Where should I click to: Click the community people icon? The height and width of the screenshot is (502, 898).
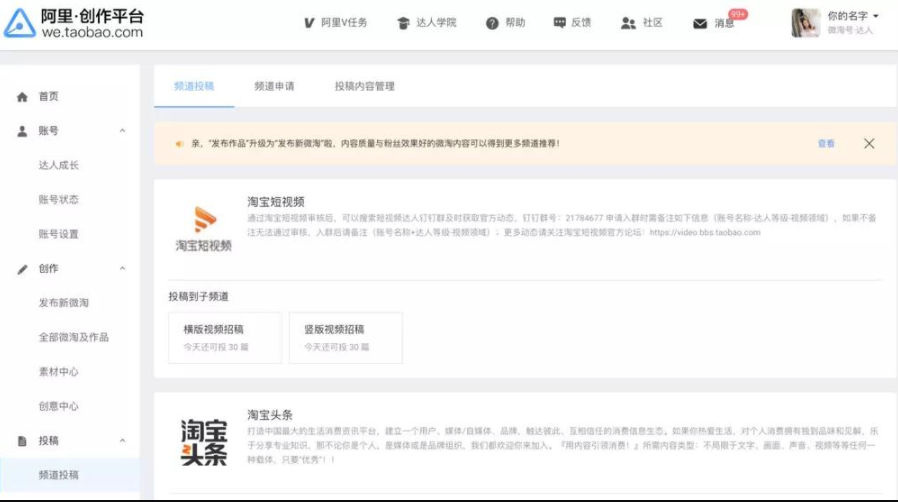(x=628, y=23)
